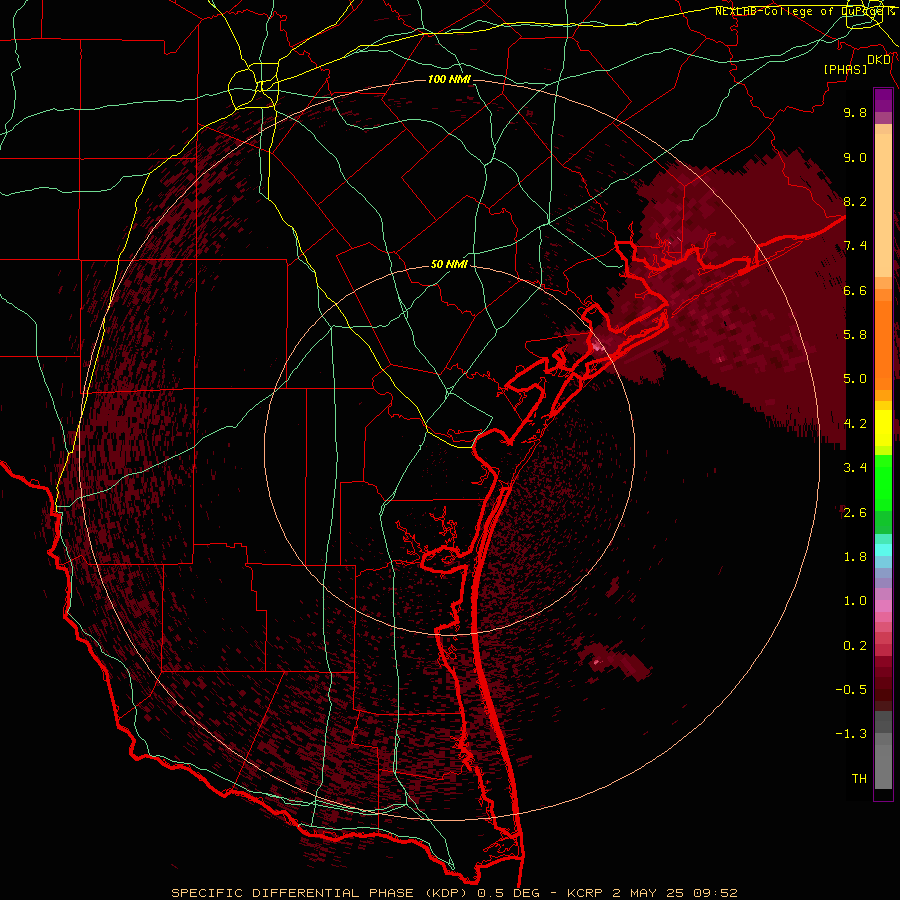Click the '5.0' color scale value

coord(855,379)
